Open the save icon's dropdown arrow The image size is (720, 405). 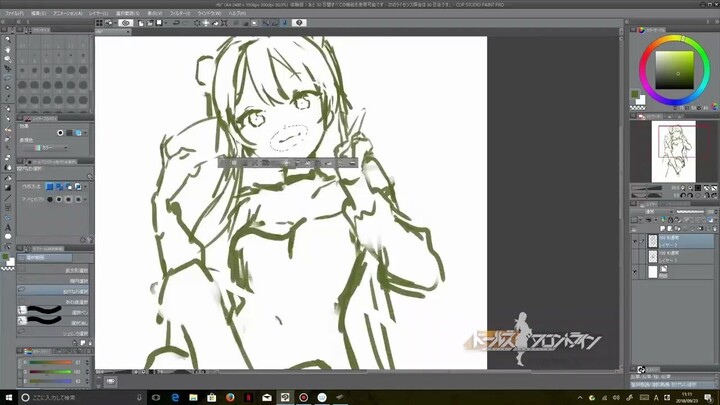pos(165,22)
